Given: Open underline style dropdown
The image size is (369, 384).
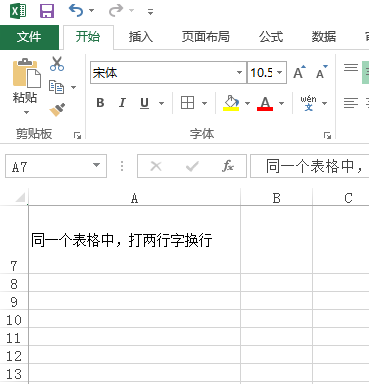Looking at the screenshot, I should click(161, 103).
